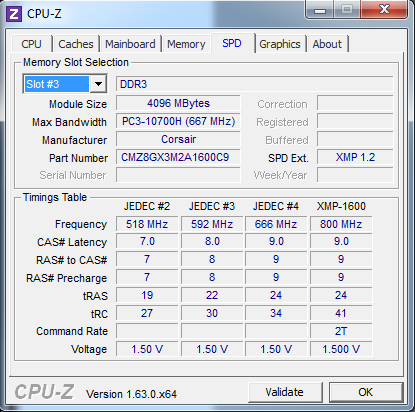
Task: Select the 8.0 CAS# Latency cell
Action: click(212, 241)
